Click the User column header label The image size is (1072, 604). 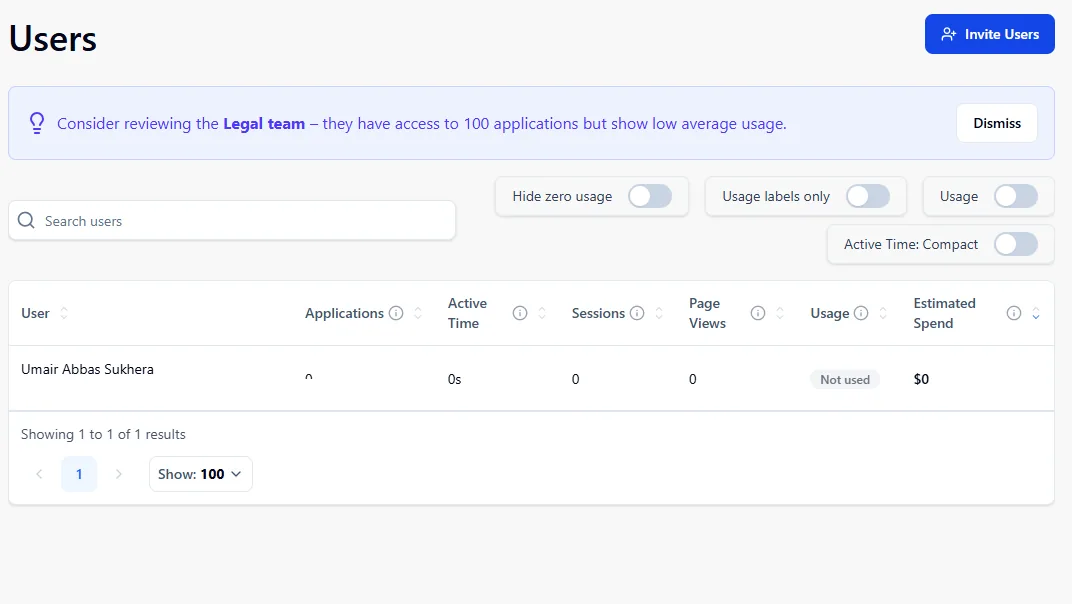(35, 313)
